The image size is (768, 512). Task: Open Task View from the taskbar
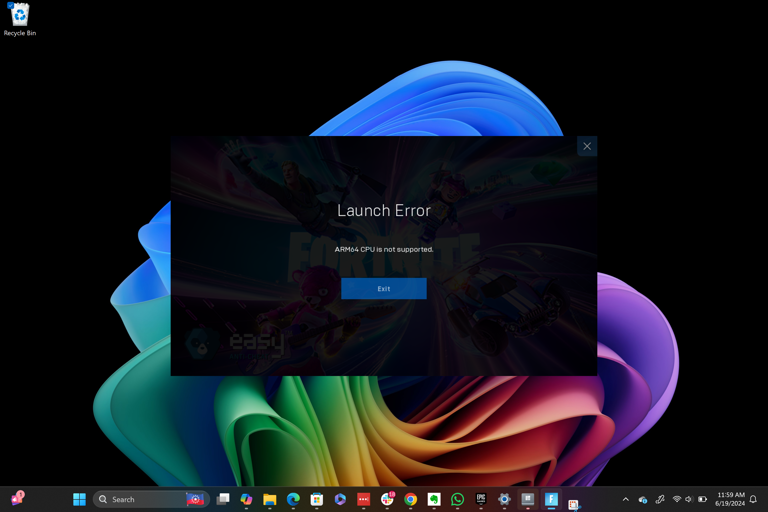tap(223, 499)
